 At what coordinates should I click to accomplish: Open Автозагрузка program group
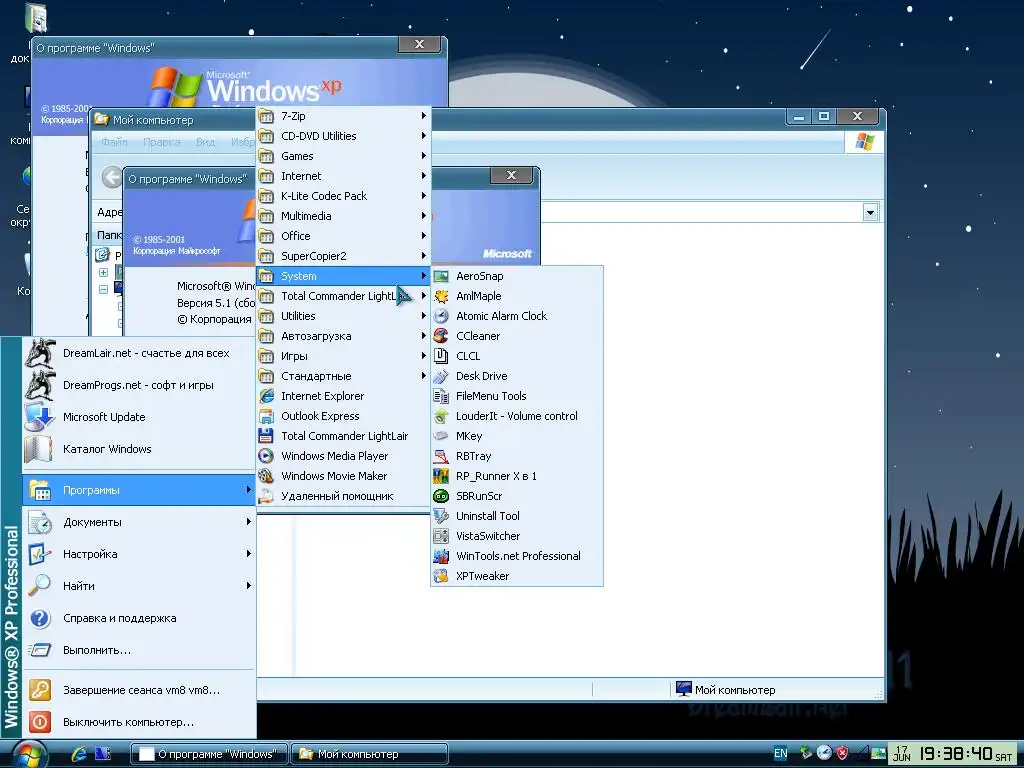click(x=344, y=336)
